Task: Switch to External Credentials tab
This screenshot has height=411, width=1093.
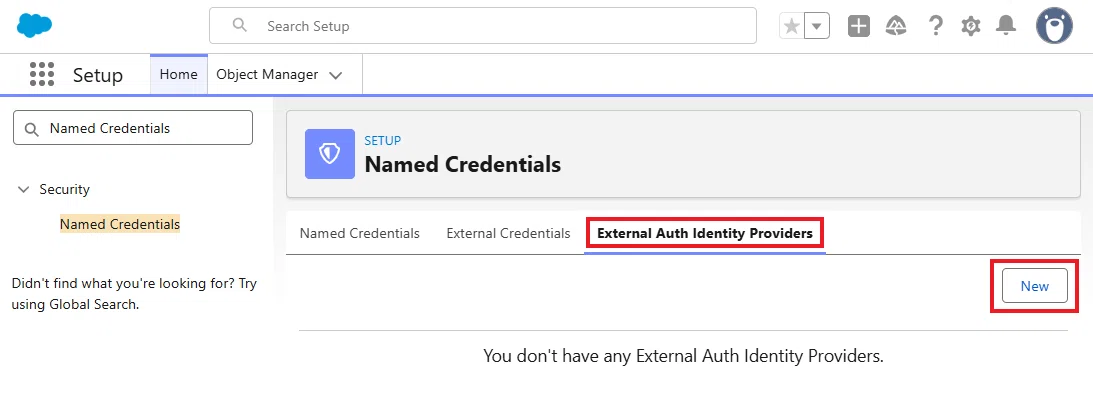Action: pyautogui.click(x=508, y=233)
